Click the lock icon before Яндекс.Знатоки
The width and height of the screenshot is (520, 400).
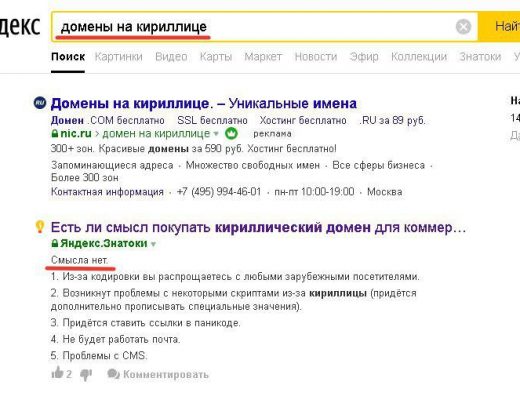click(55, 243)
